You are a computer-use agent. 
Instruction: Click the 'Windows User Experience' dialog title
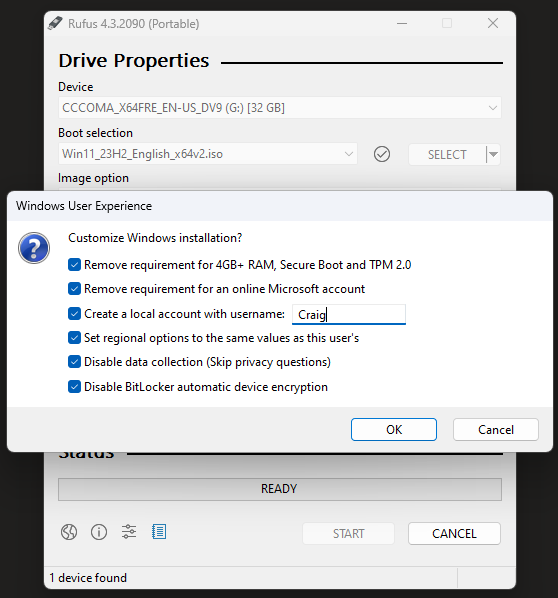pyautogui.click(x=84, y=206)
